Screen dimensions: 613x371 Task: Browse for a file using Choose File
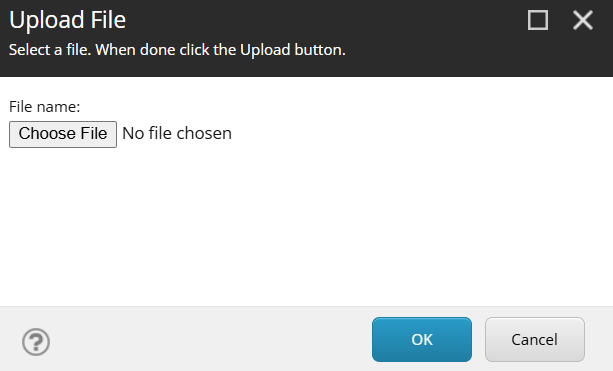point(63,134)
